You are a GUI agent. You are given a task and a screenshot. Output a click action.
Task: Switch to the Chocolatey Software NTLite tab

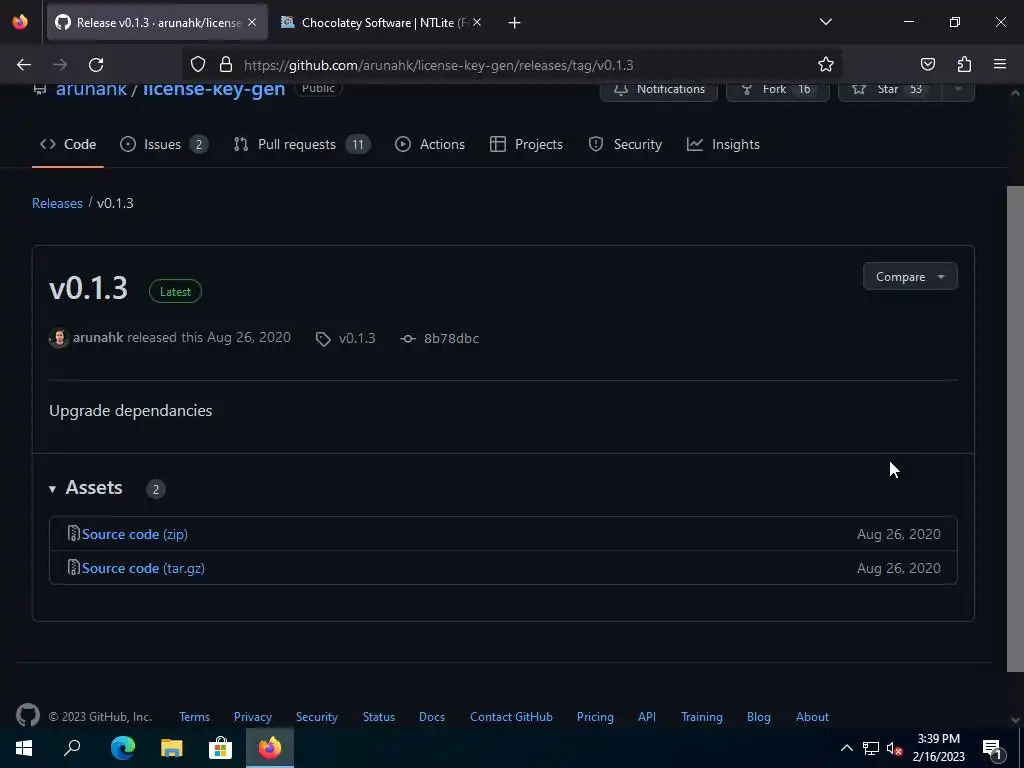[382, 23]
